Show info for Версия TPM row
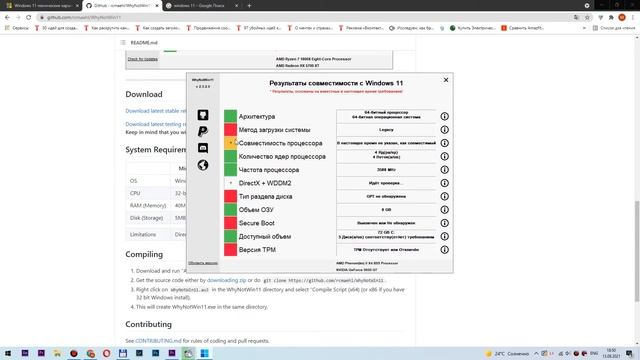640x360 pixels. 444,250
